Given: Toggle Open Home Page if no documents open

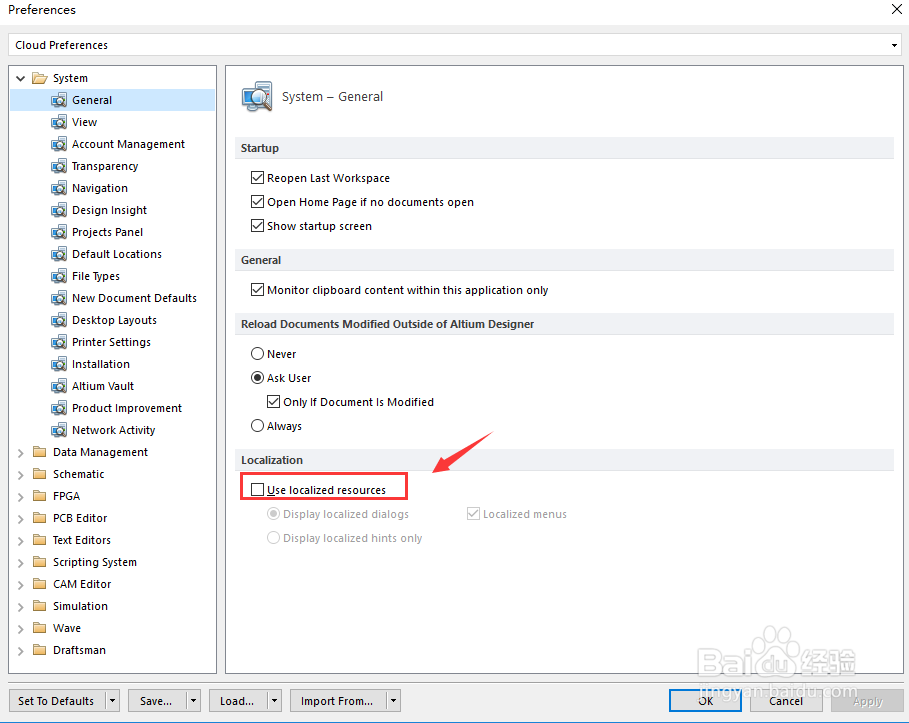Looking at the screenshot, I should [x=257, y=202].
